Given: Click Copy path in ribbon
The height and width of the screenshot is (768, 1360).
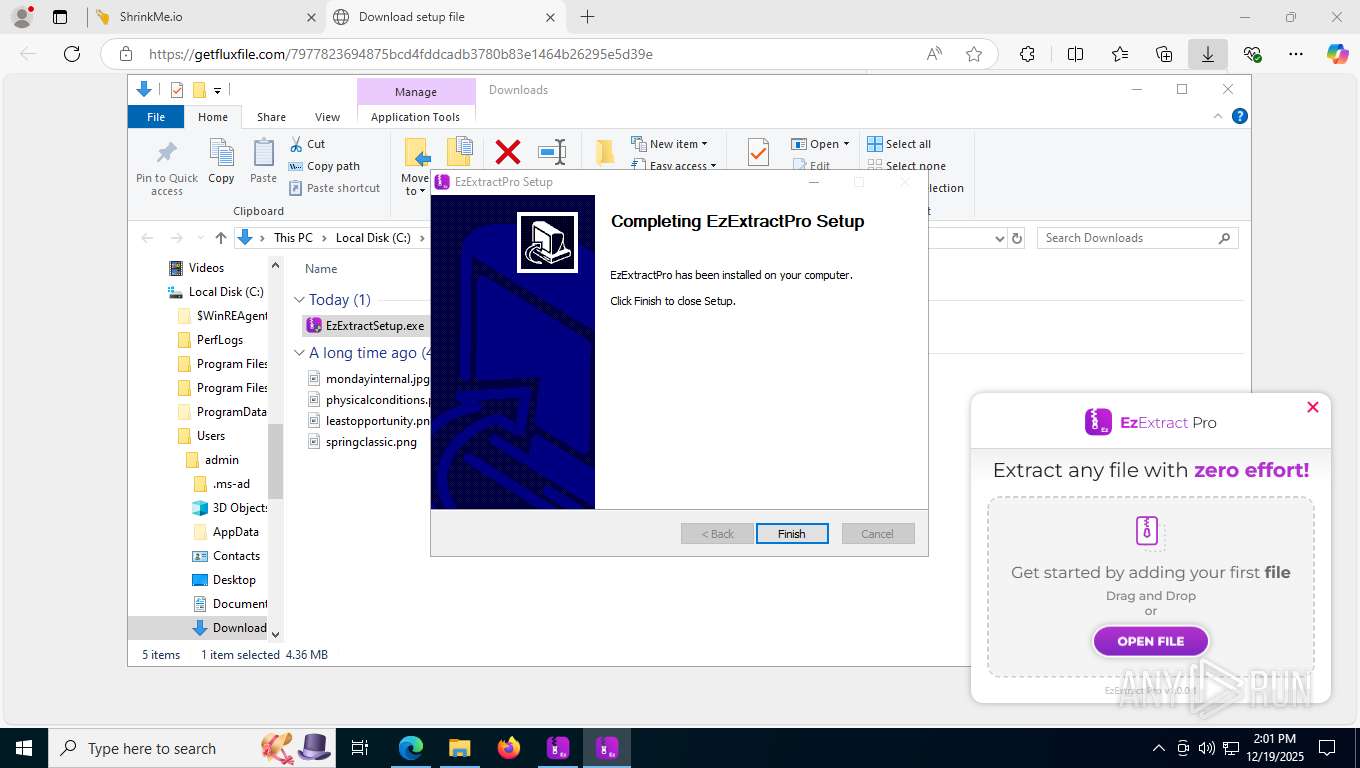Looking at the screenshot, I should coord(324,166).
